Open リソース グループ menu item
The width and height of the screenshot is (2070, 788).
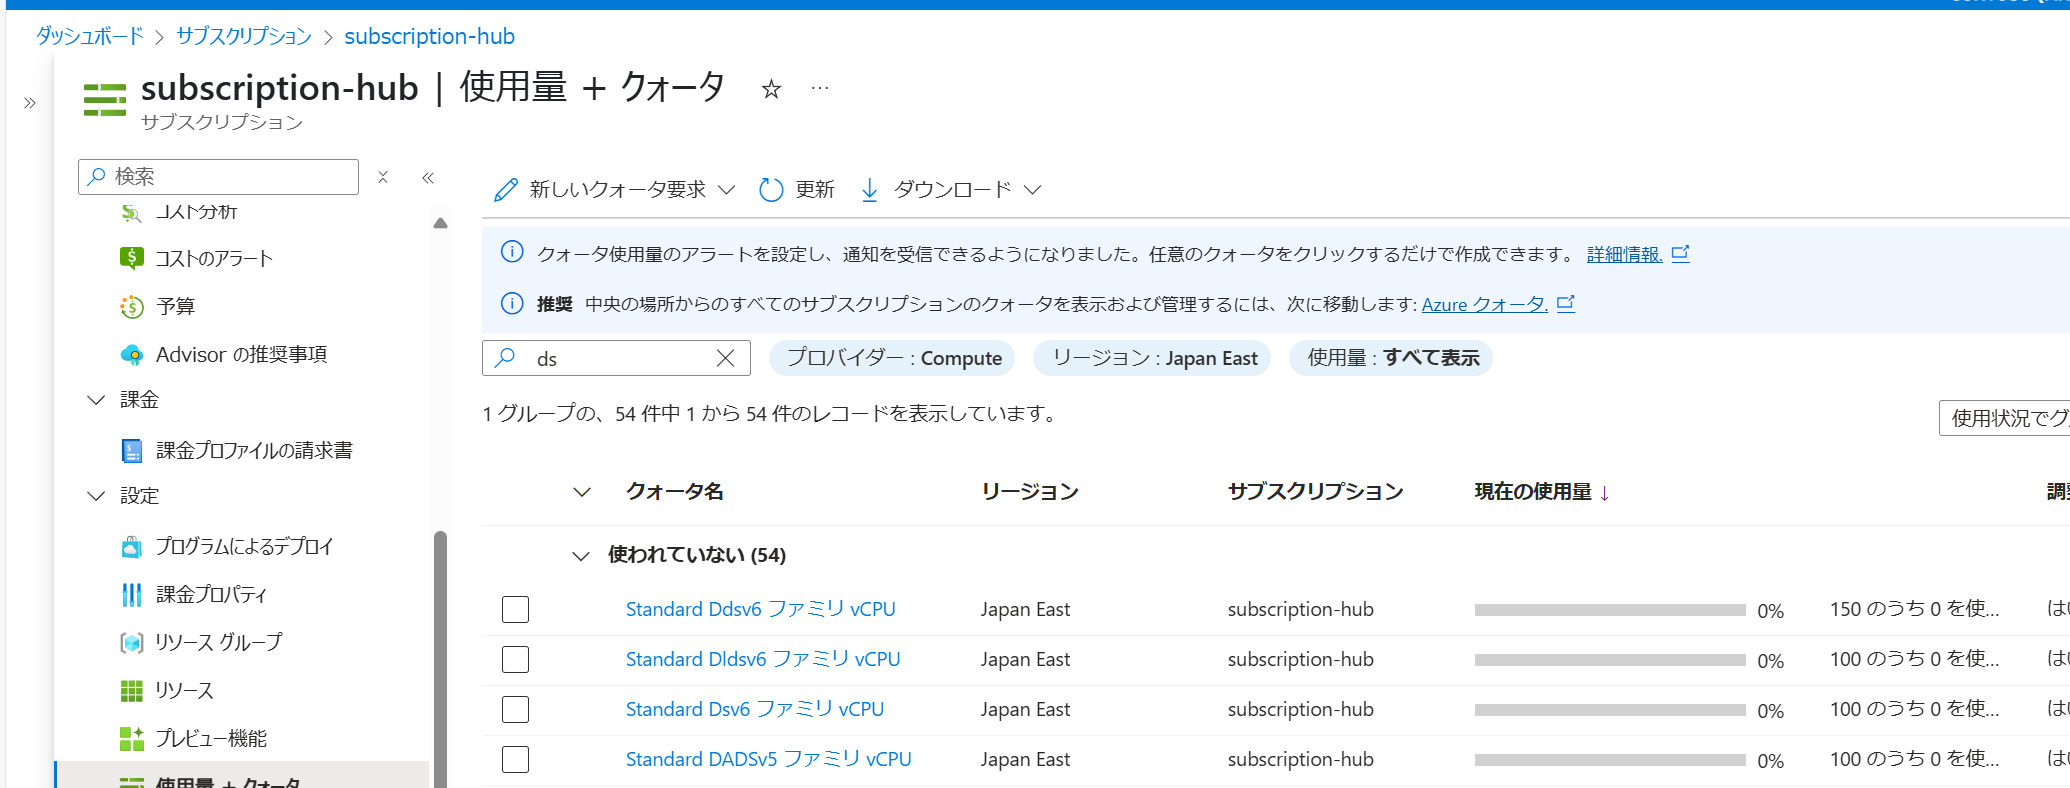pos(218,642)
